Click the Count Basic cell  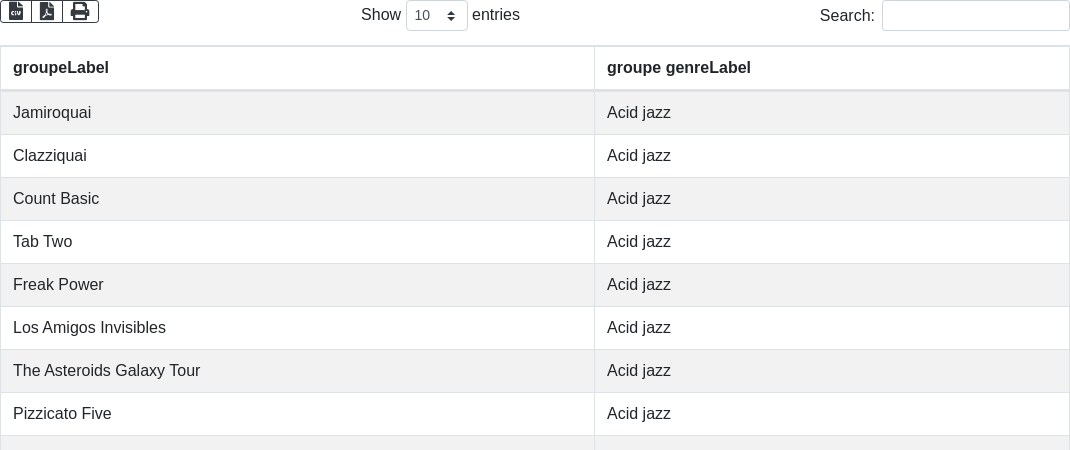(56, 199)
